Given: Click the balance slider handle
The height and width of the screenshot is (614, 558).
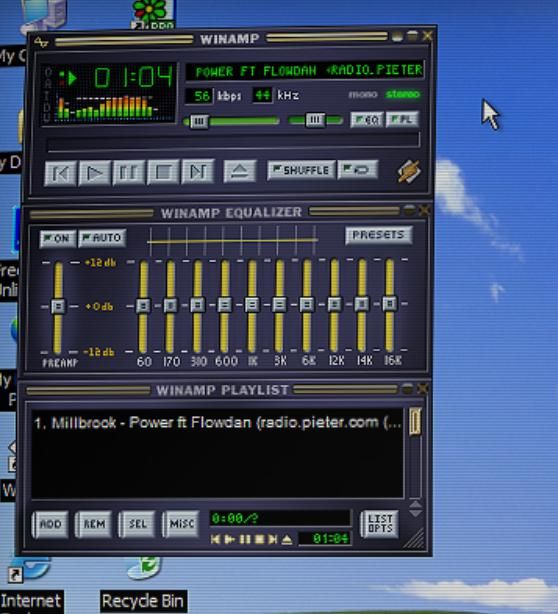Looking at the screenshot, I should tap(315, 120).
